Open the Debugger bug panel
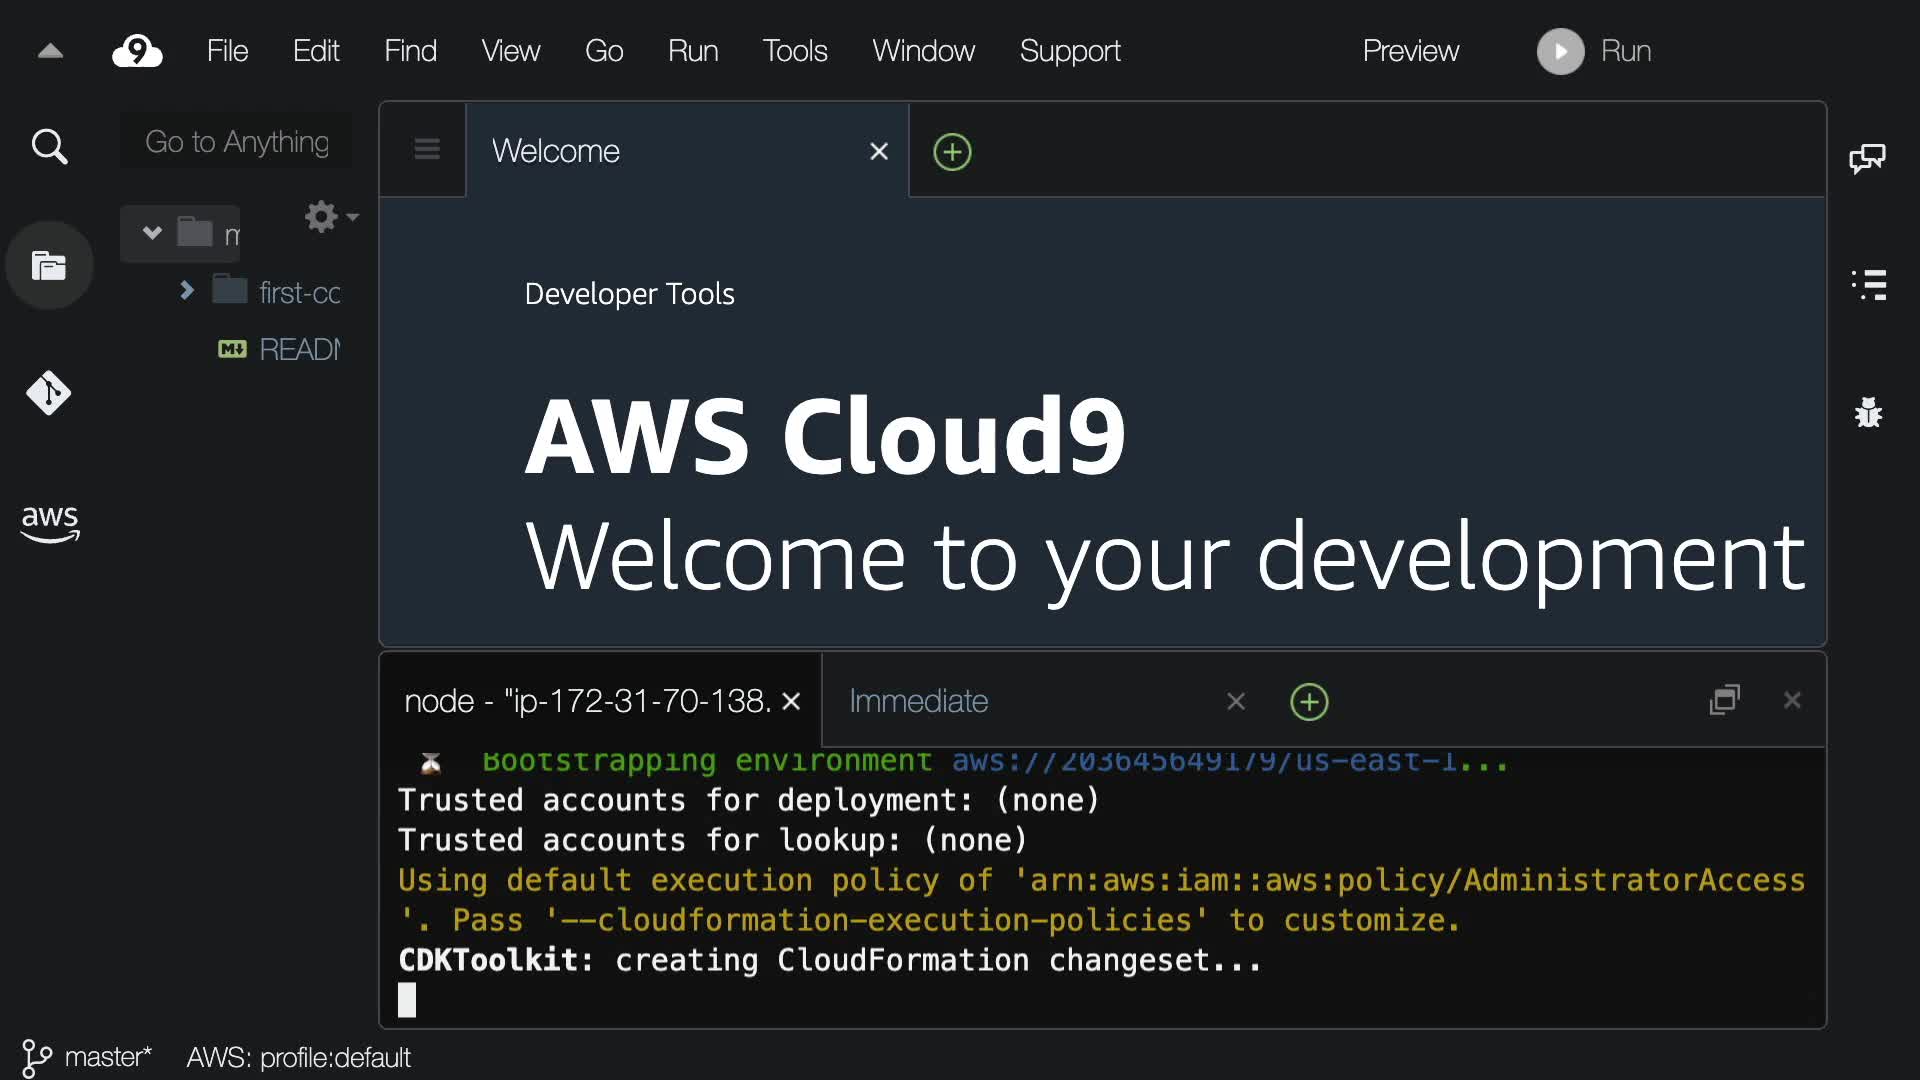Viewport: 1920px width, 1080px height. (1868, 412)
